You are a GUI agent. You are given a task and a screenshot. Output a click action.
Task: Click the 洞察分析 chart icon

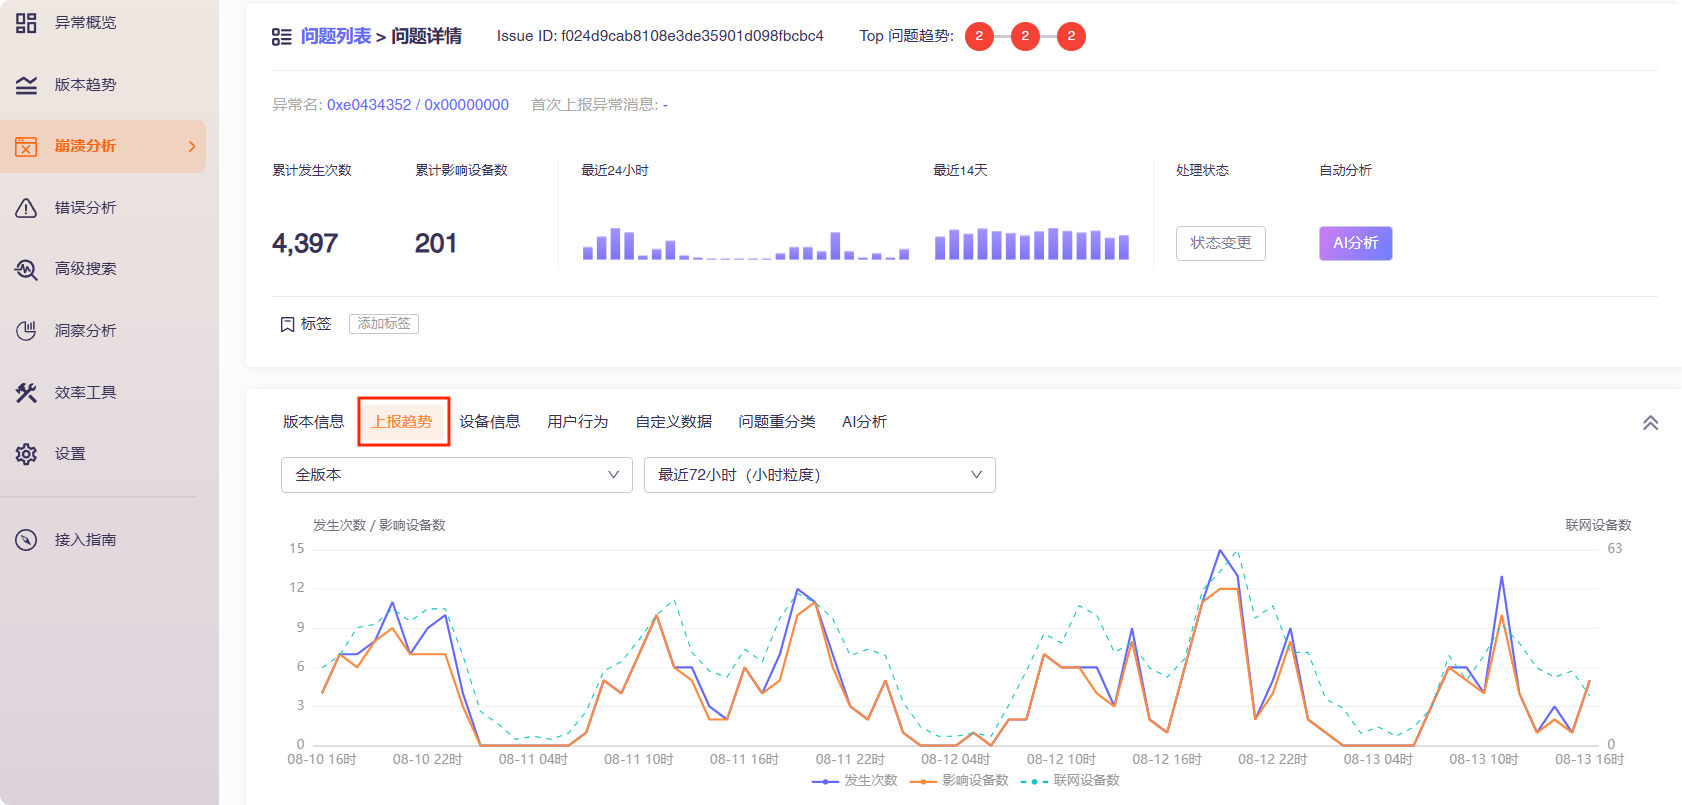tap(26, 331)
